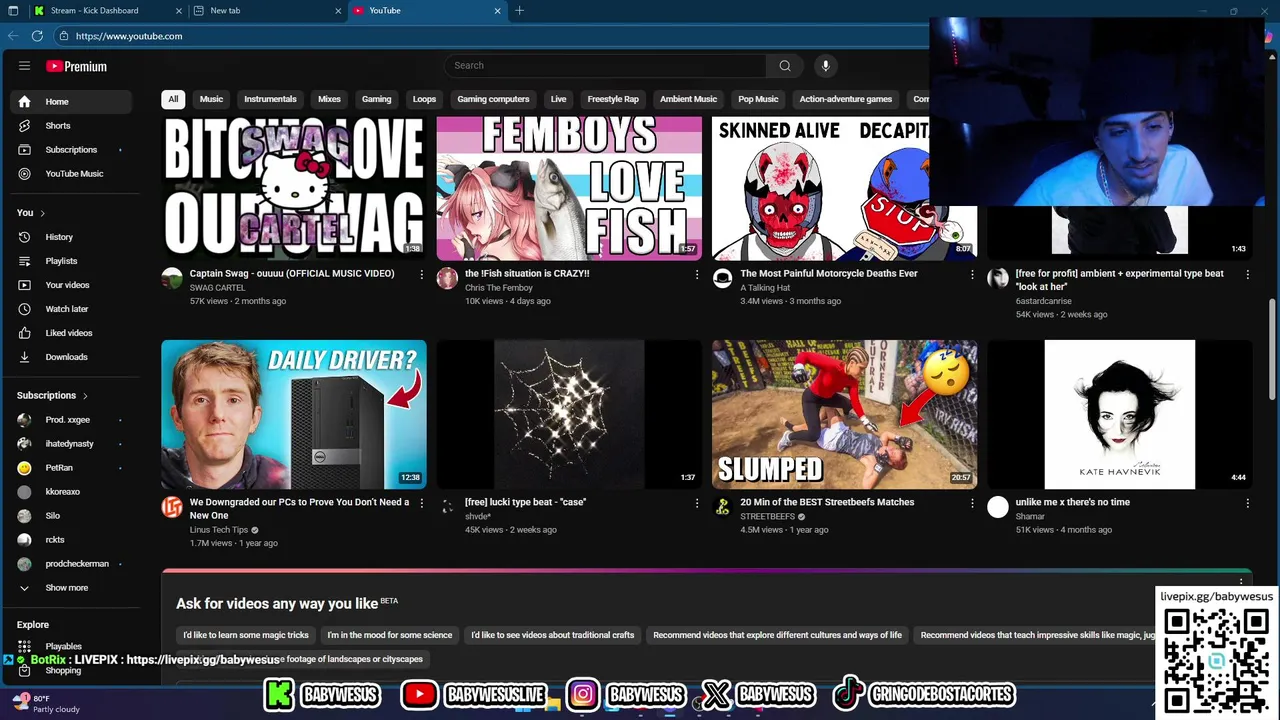Select the All filter chip
The width and height of the screenshot is (1280, 720).
[x=173, y=99]
